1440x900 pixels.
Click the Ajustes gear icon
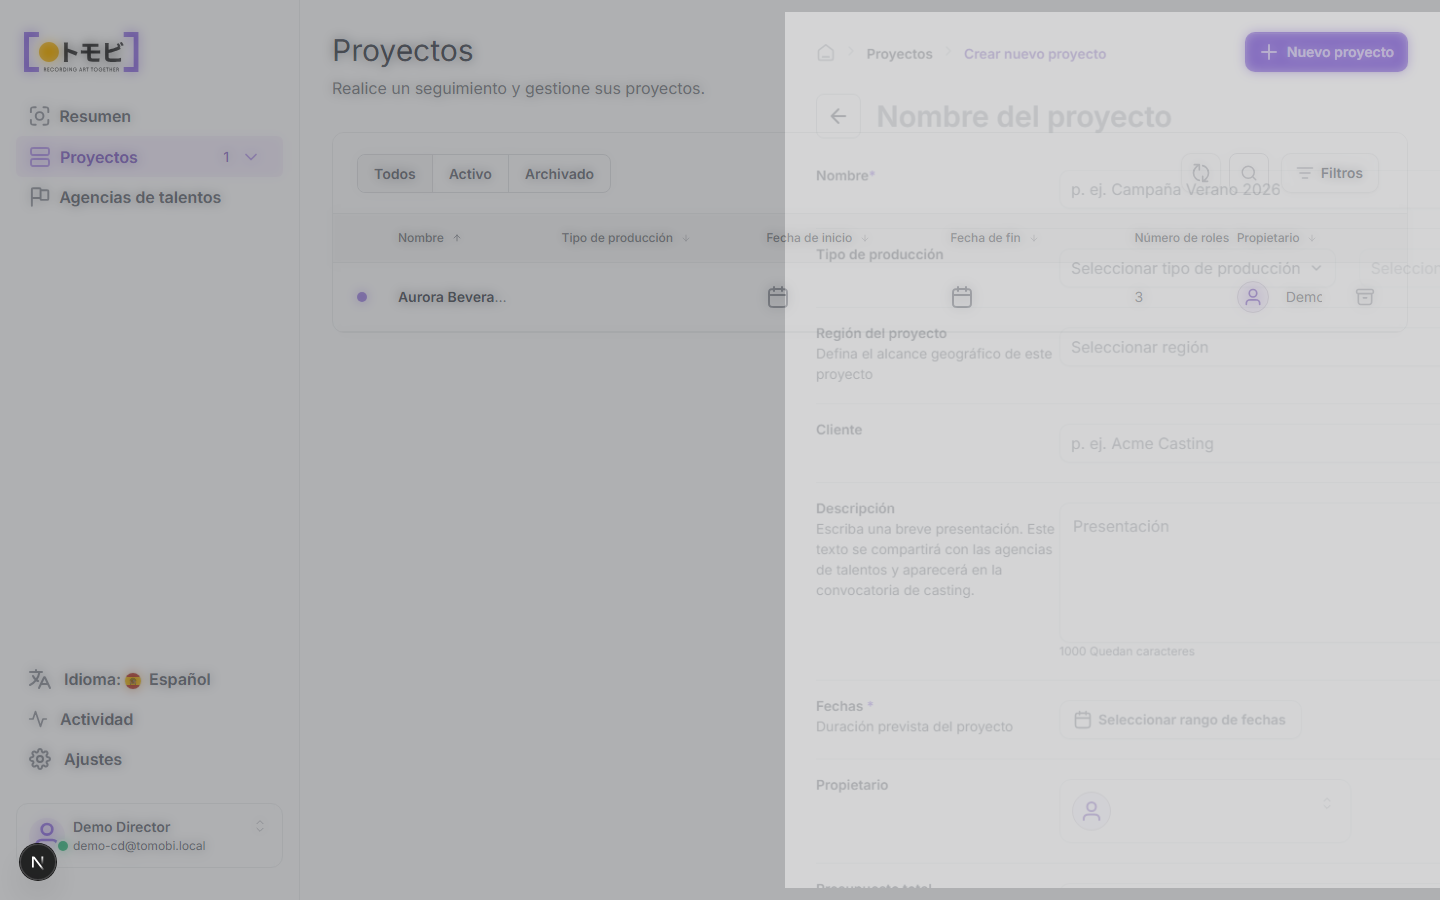pyautogui.click(x=40, y=759)
